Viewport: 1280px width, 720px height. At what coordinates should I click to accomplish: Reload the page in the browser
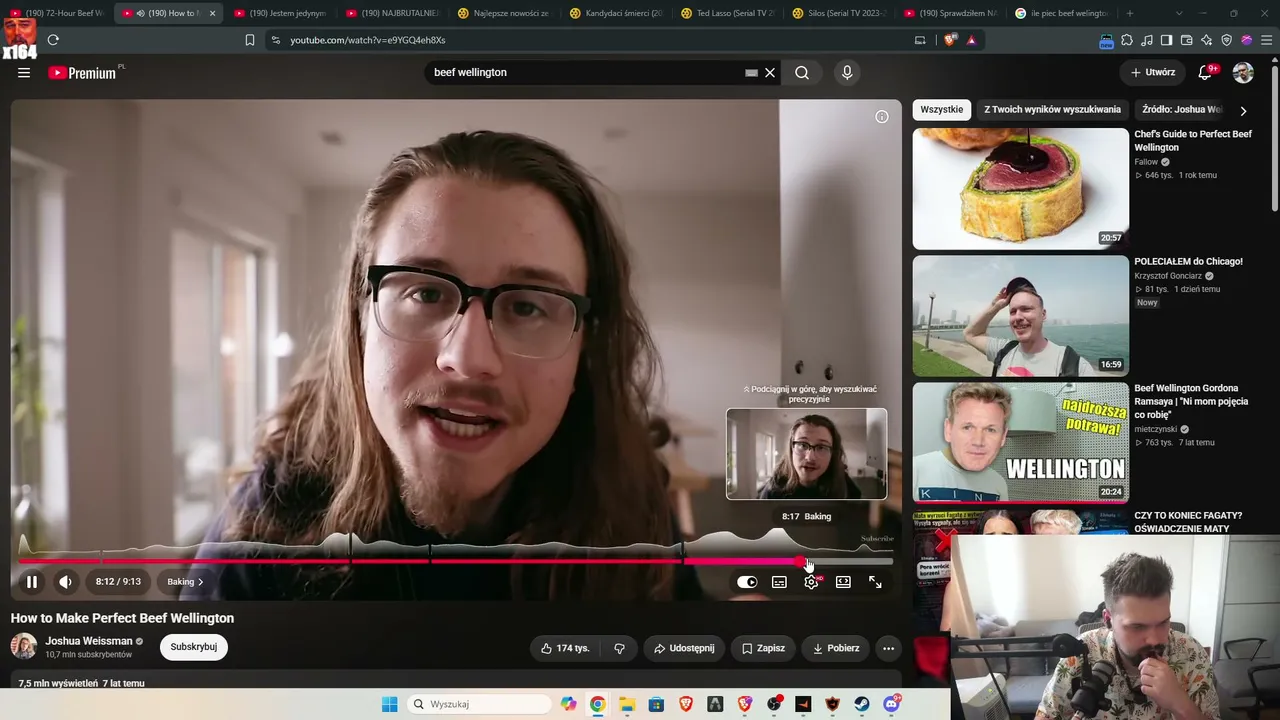[x=53, y=40]
